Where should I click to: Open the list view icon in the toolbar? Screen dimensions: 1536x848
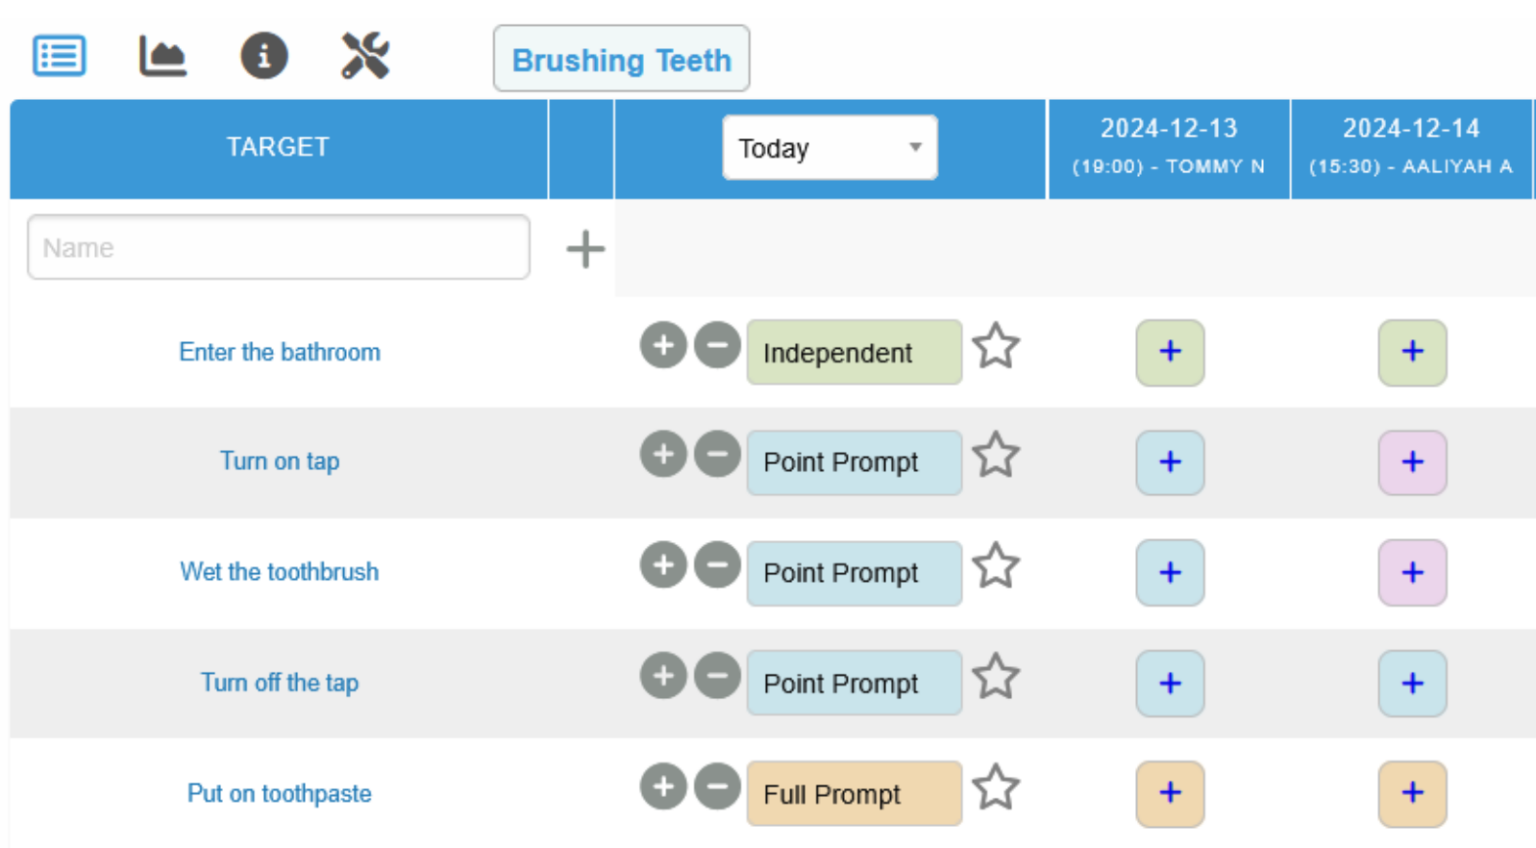click(x=59, y=55)
